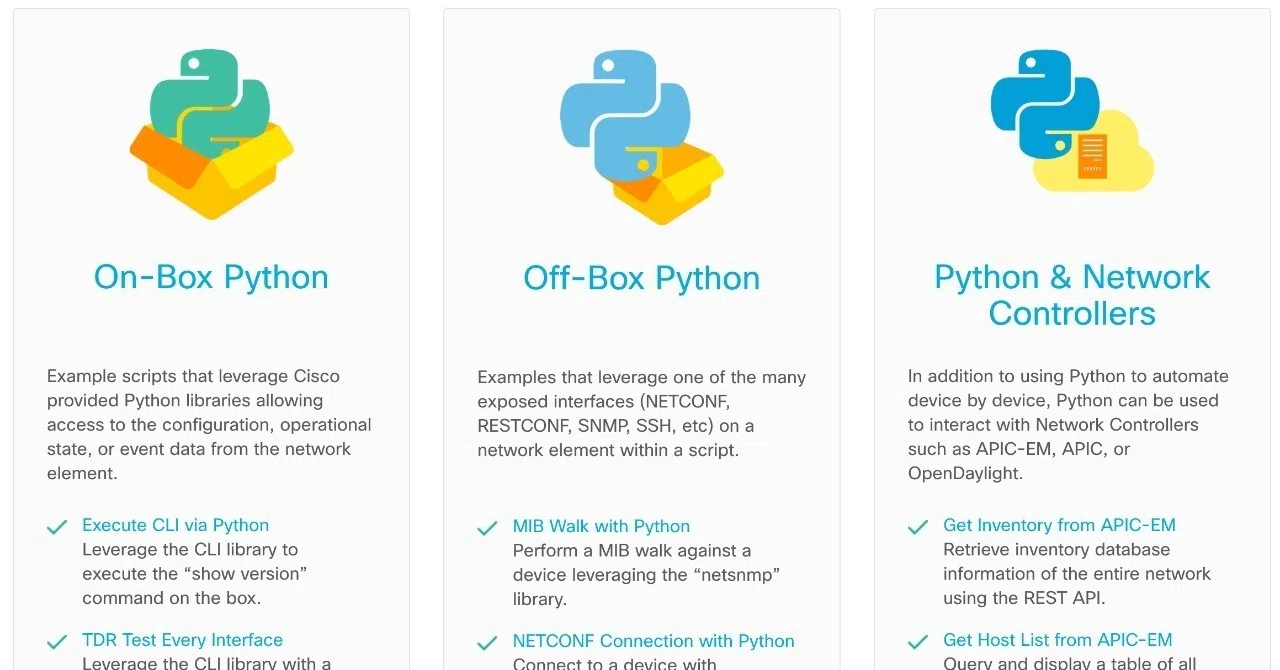Click checkmark beside TDR Test Every Interface
Viewport: 1280px width, 670px height.
click(57, 642)
